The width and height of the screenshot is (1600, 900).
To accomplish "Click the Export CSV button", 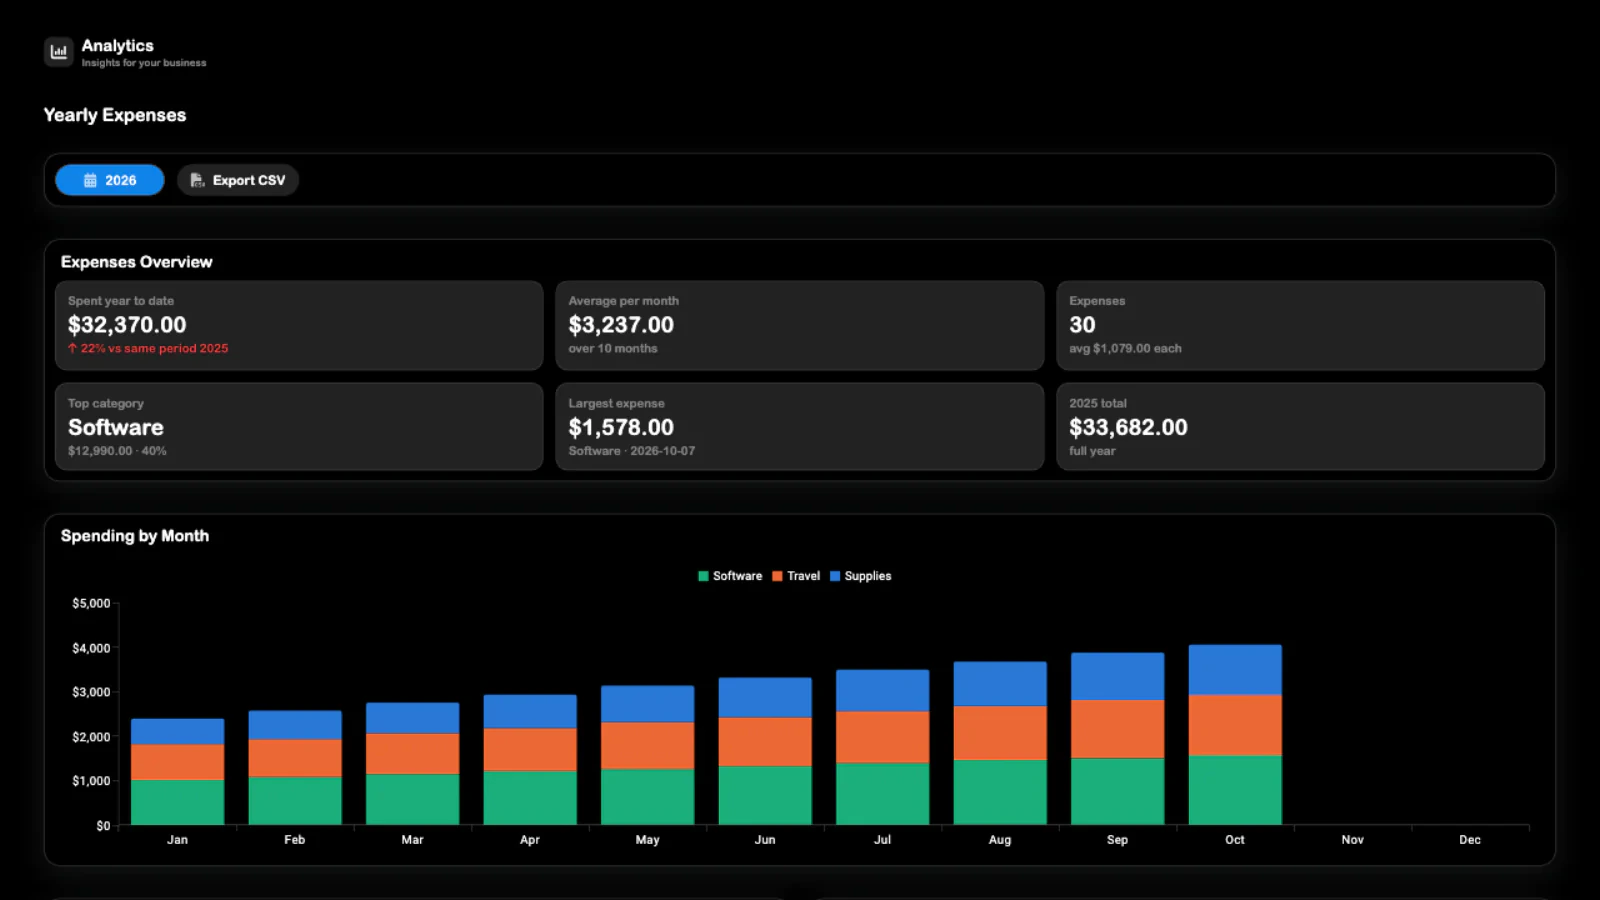I will coord(238,180).
